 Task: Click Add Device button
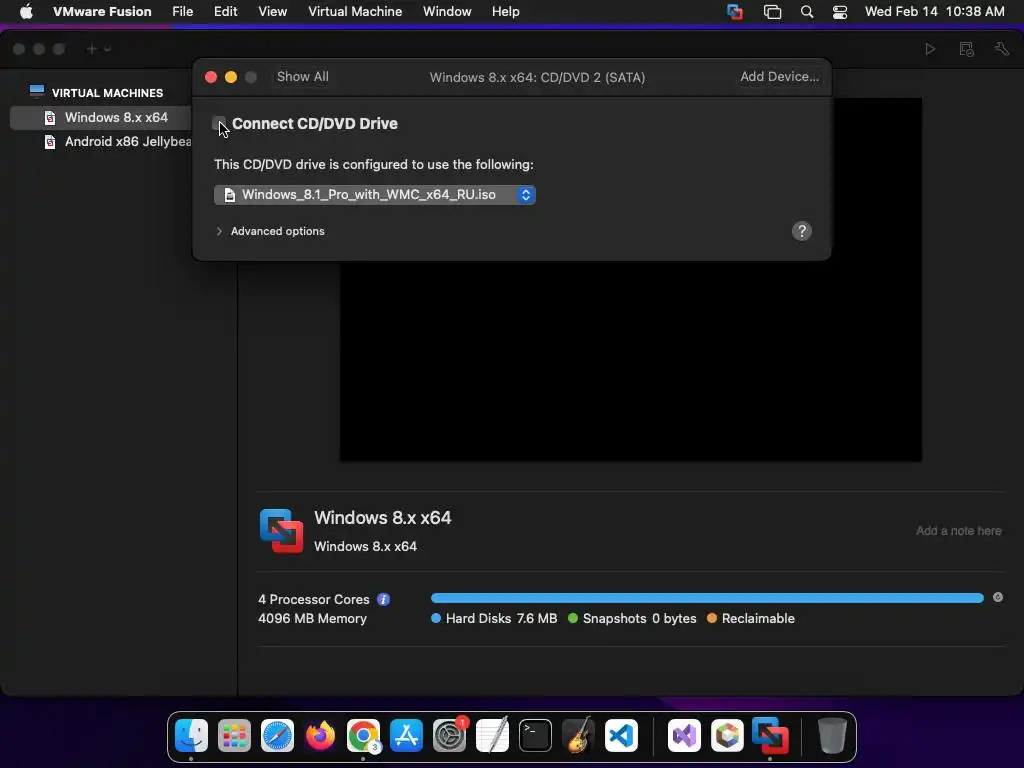click(x=779, y=76)
